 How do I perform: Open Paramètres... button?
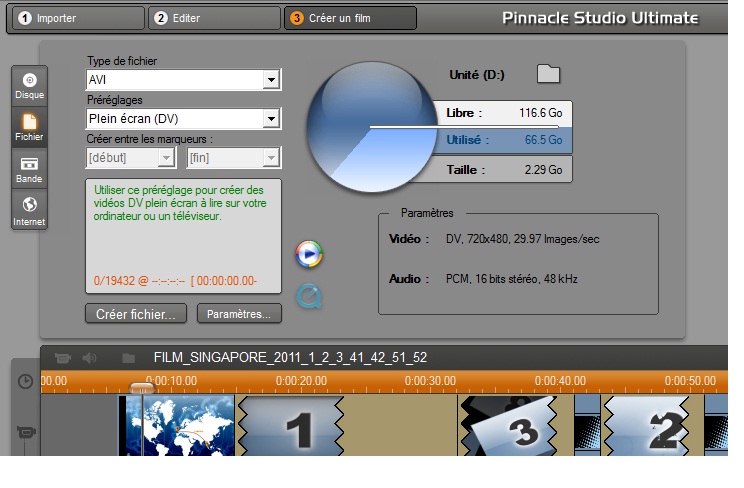(239, 314)
